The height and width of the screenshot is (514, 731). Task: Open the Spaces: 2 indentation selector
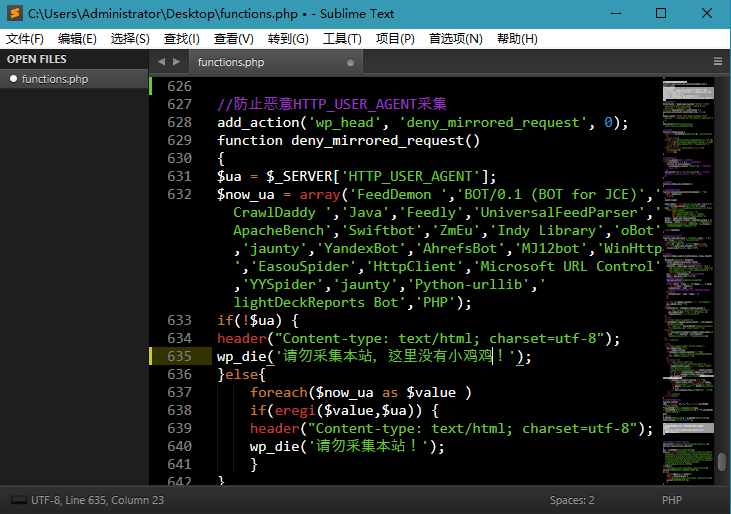571,500
